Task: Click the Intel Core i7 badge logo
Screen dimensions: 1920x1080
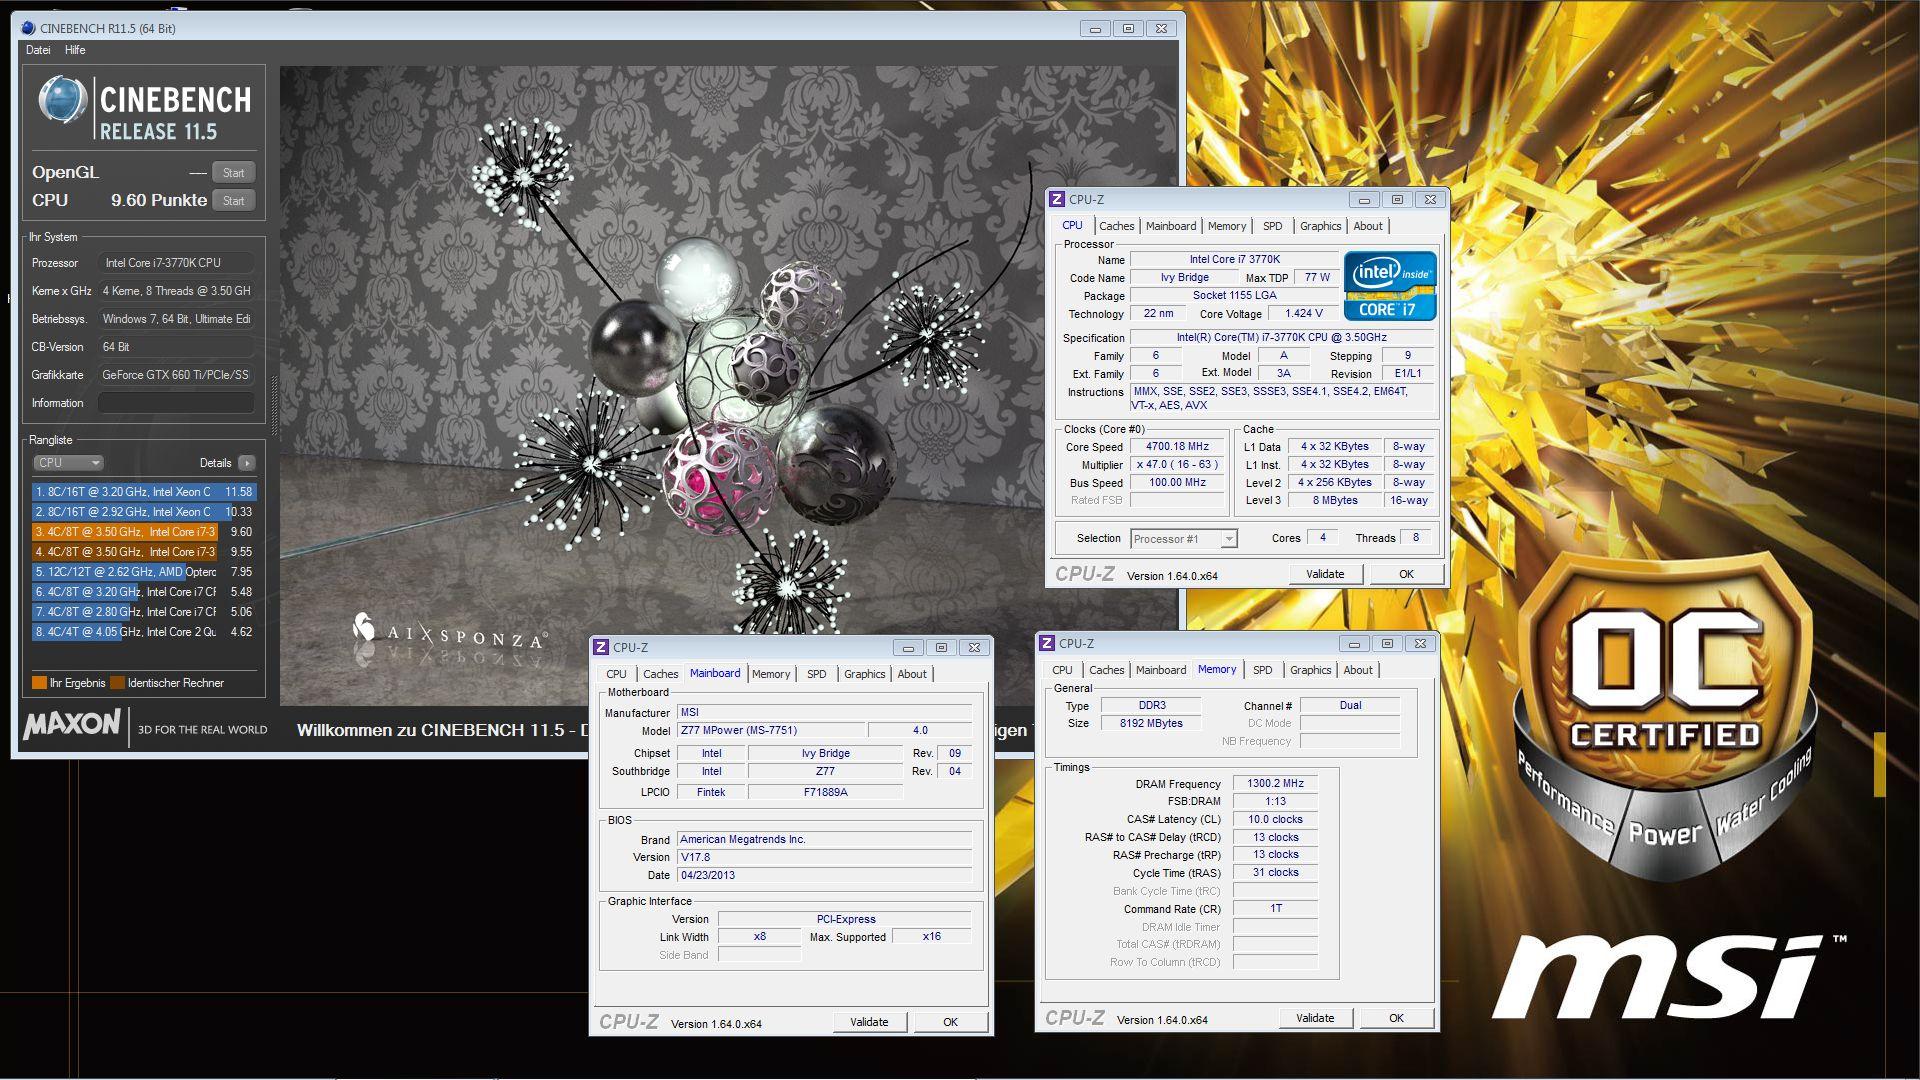Action: (x=1390, y=286)
